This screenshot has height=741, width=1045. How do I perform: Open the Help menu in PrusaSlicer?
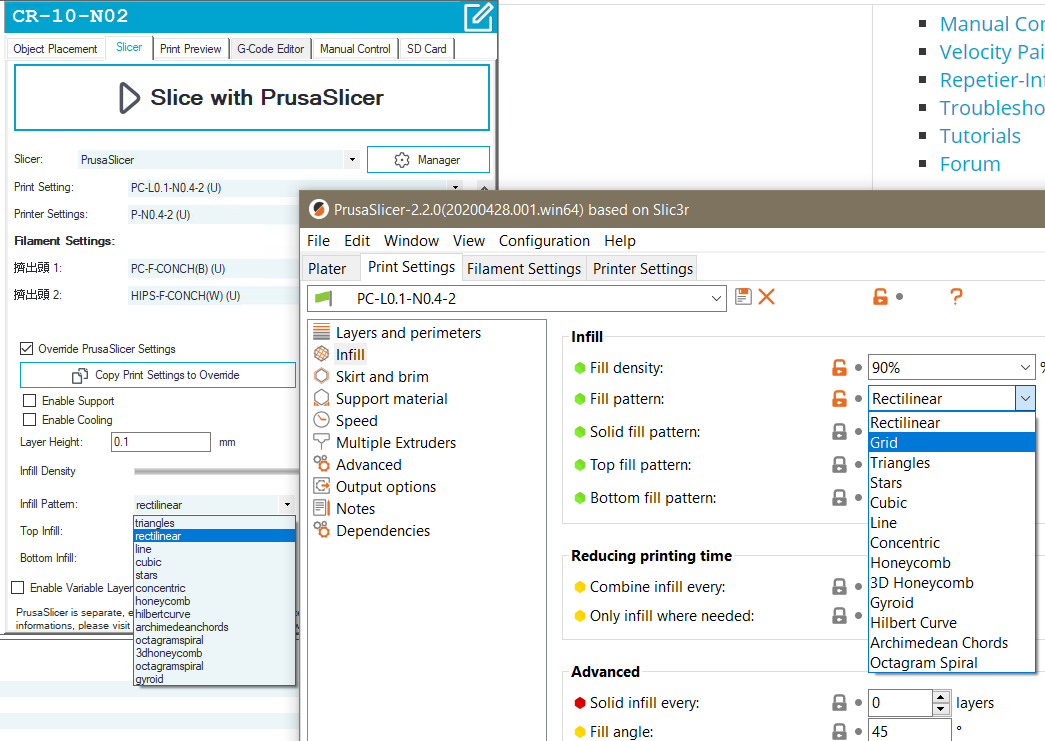point(620,241)
